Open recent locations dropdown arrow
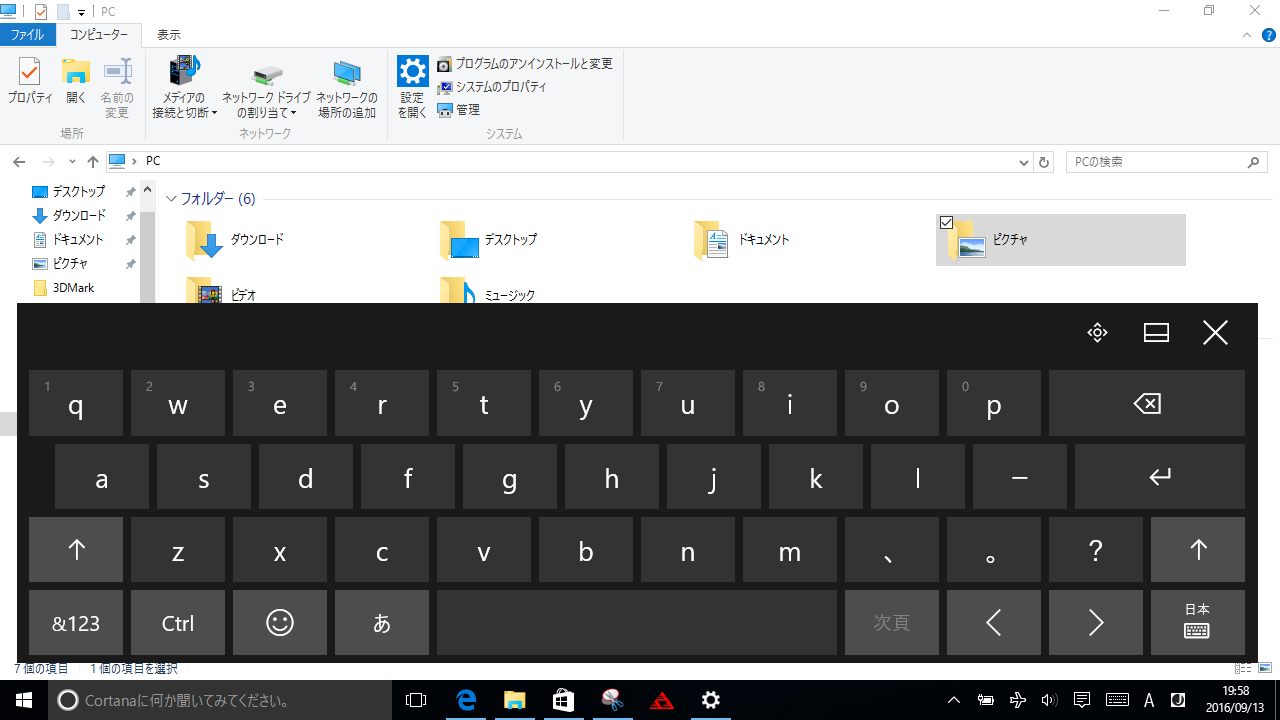 tap(72, 162)
